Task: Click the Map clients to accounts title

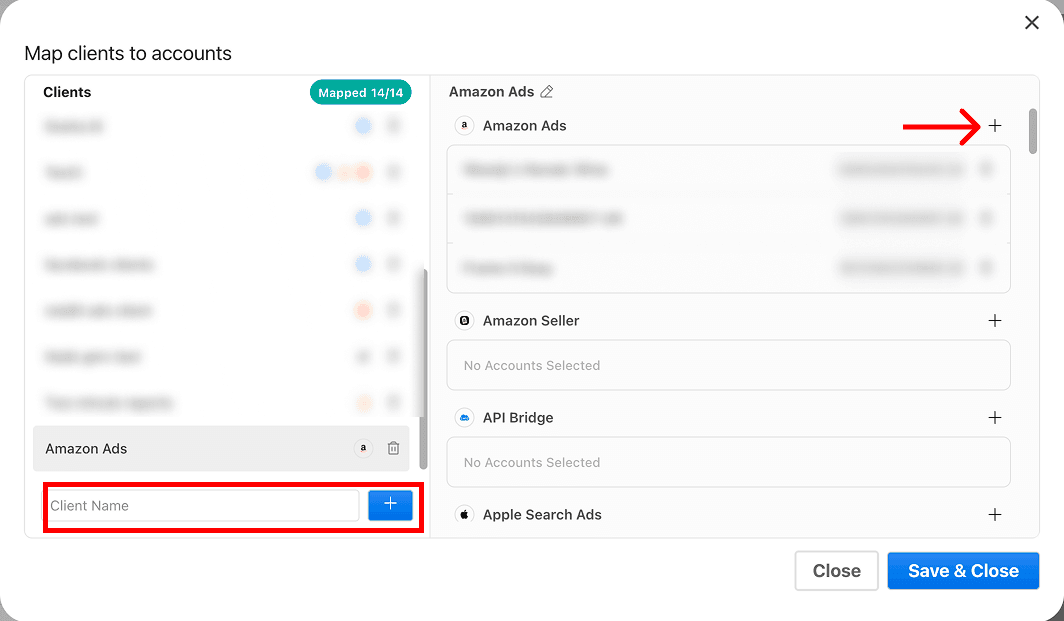Action: click(x=128, y=53)
